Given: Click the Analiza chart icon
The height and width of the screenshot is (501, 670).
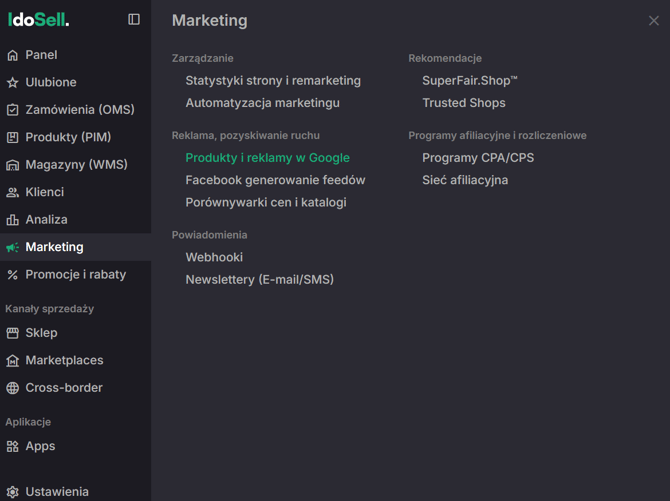Looking at the screenshot, I should pos(13,220).
